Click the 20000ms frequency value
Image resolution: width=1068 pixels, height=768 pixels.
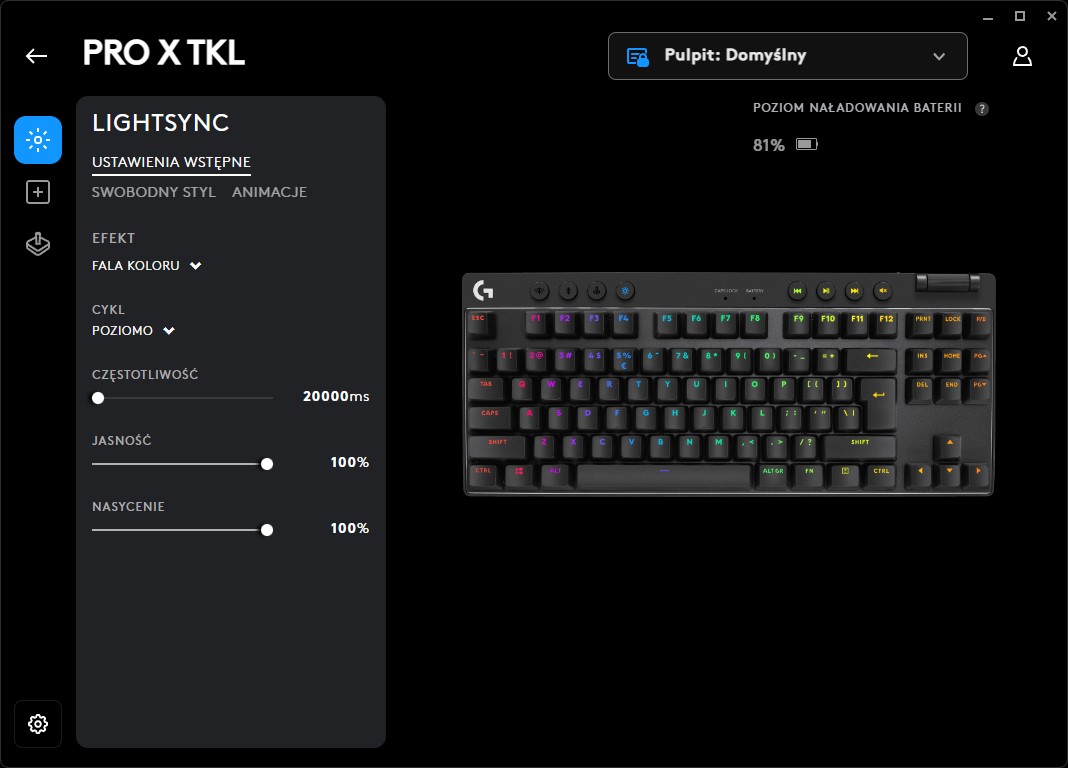(x=336, y=396)
